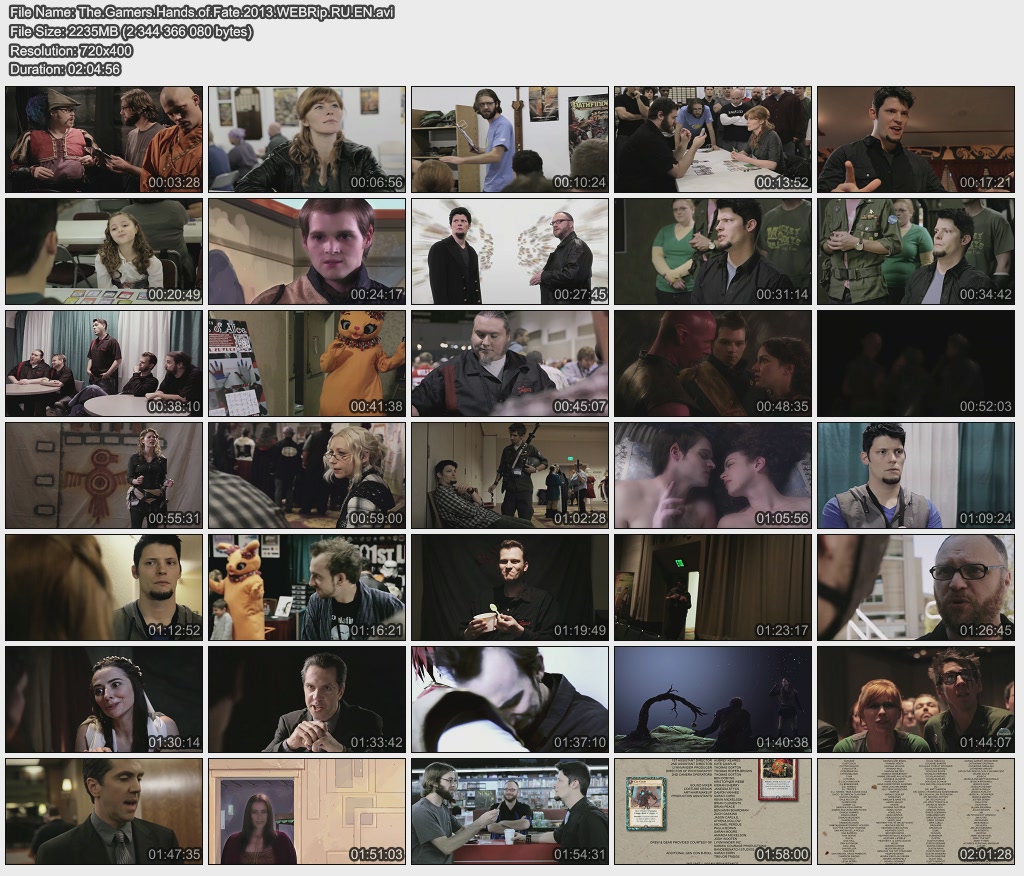Open the dark frame at 00:52:03
Screen dimensions: 1024x876
click(916, 363)
